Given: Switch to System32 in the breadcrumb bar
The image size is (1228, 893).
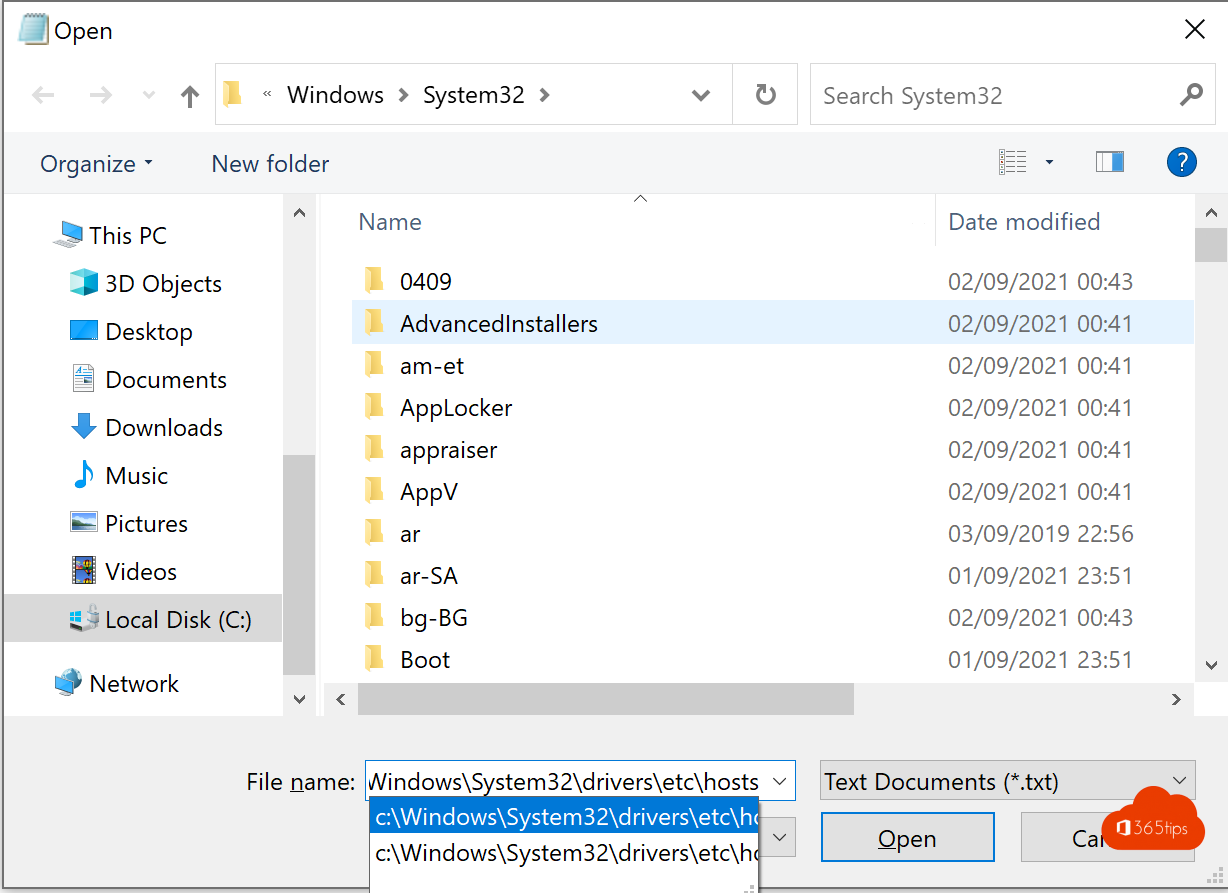Looking at the screenshot, I should coord(474,94).
